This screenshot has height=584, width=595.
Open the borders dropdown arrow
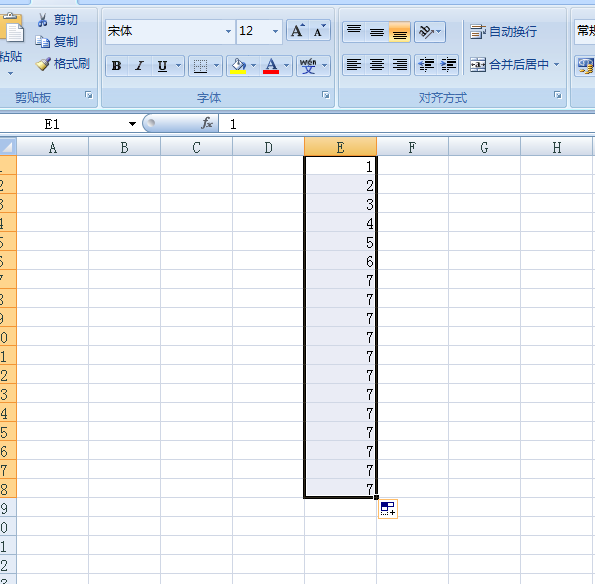click(x=216, y=66)
